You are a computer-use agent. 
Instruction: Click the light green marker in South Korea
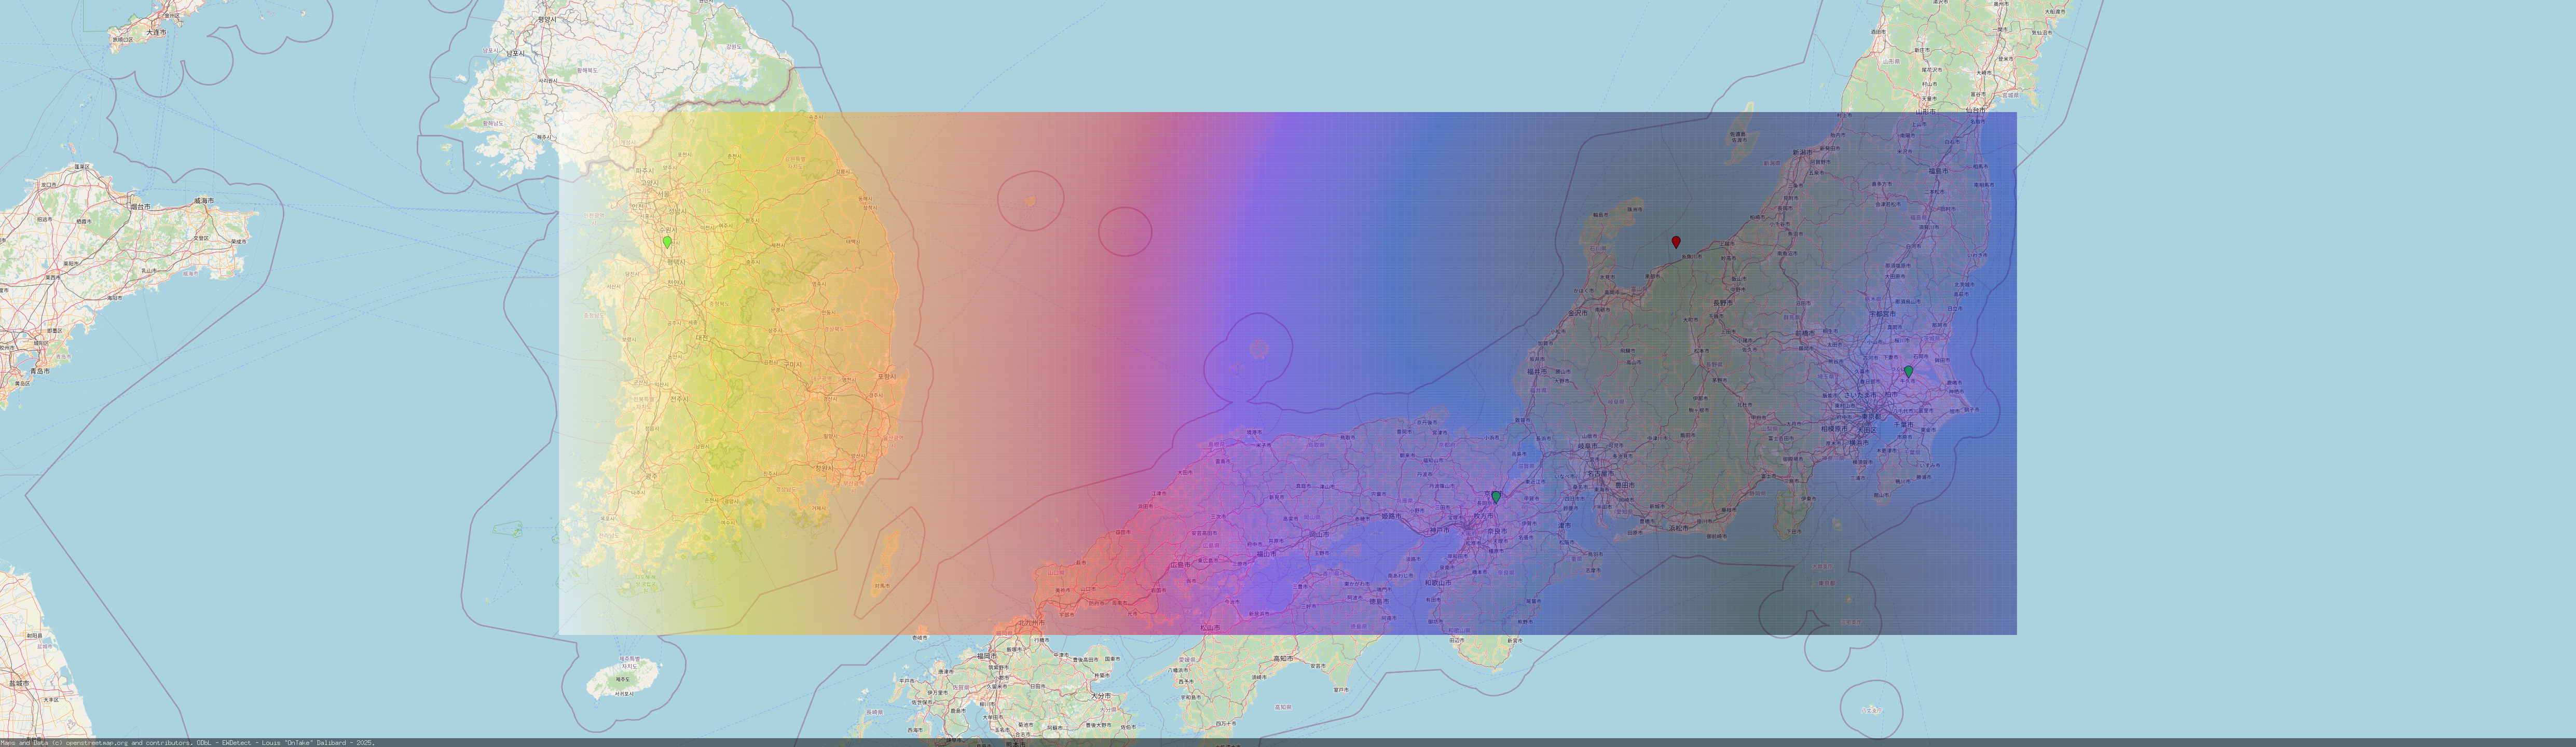coord(667,242)
